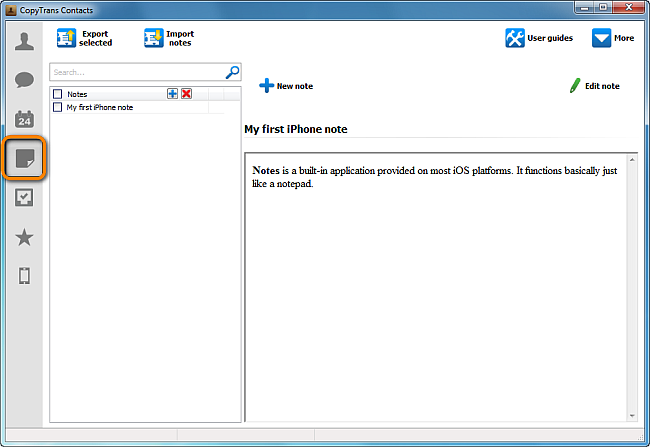
Task: Open the Bookmarks star section
Action: pyautogui.click(x=24, y=237)
